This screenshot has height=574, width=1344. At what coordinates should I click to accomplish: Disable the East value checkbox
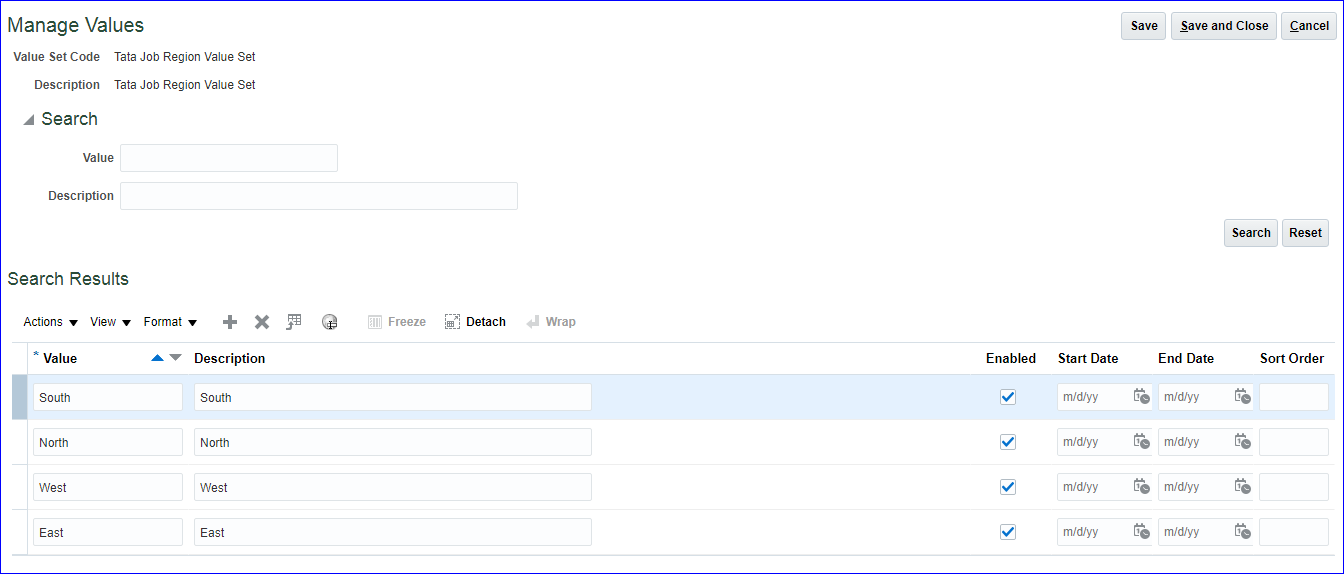pyautogui.click(x=1008, y=532)
